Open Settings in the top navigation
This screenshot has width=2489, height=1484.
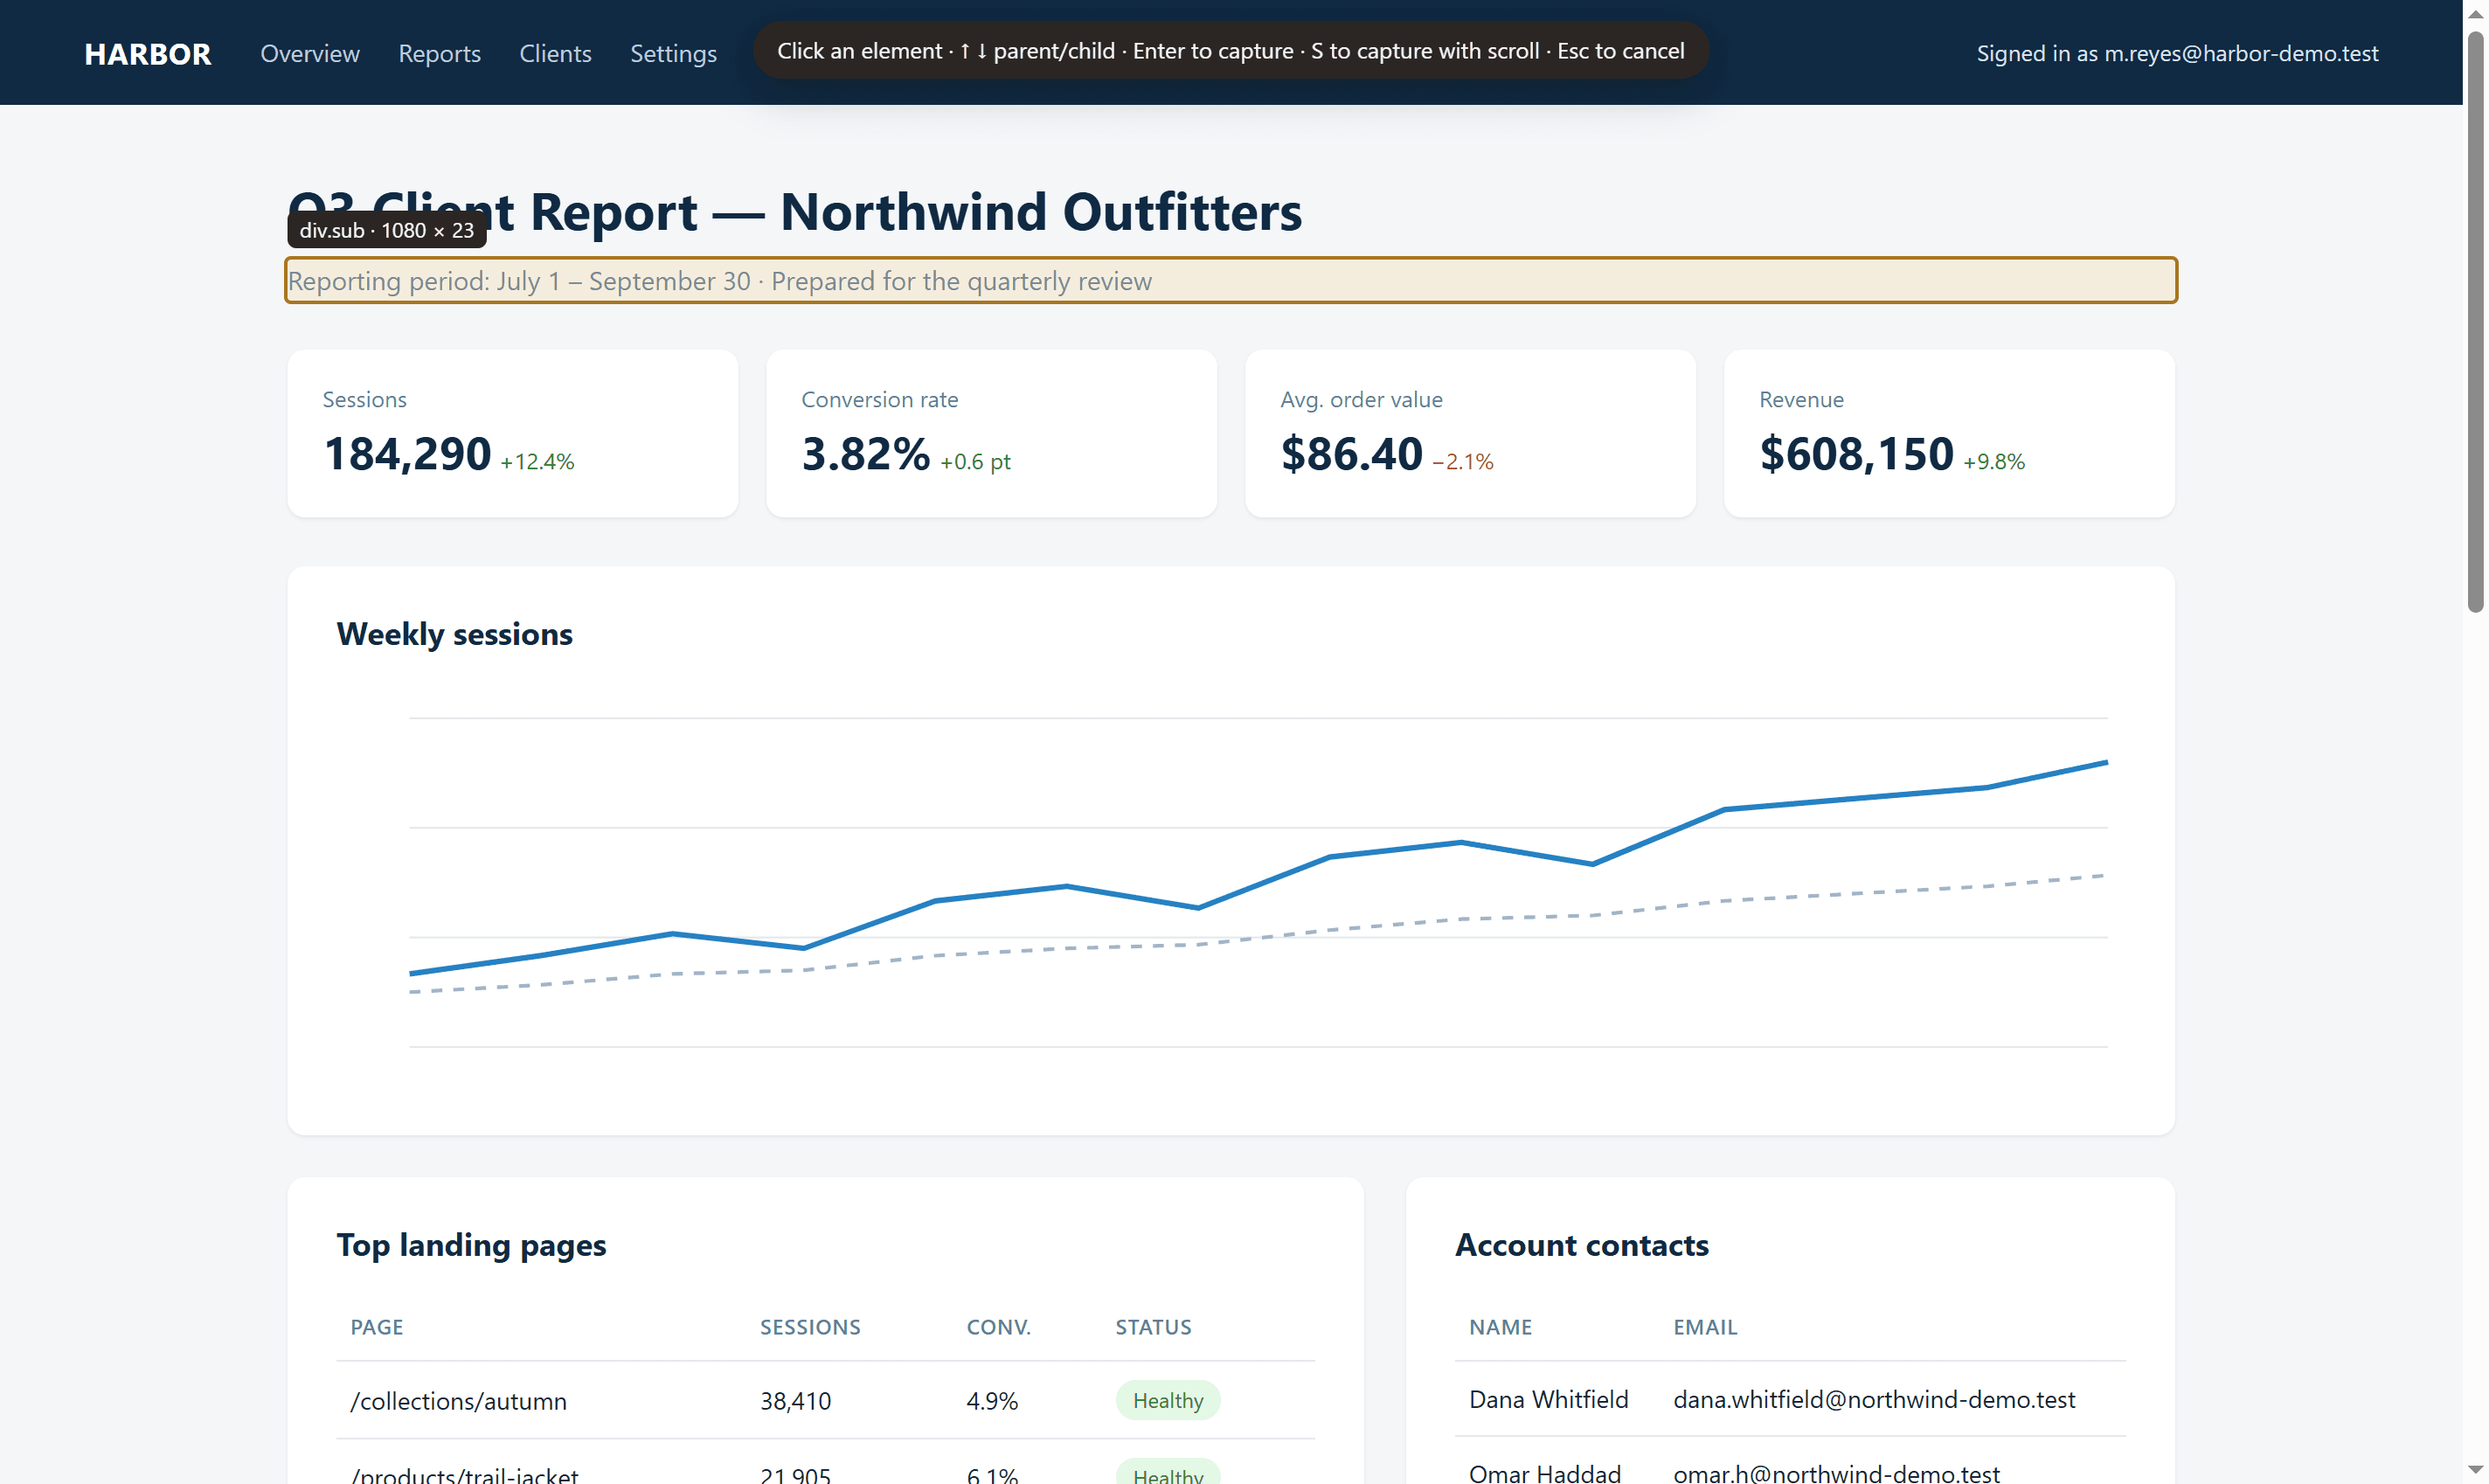pos(673,53)
